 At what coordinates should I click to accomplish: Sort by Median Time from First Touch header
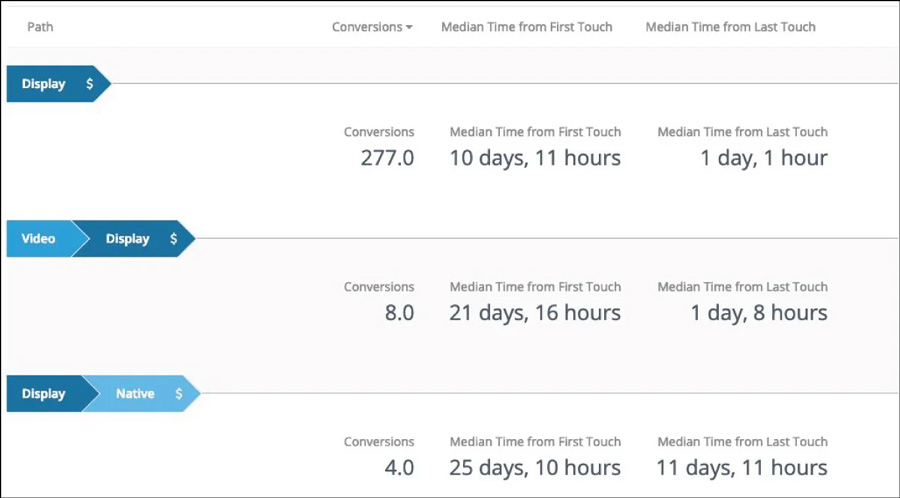point(526,27)
